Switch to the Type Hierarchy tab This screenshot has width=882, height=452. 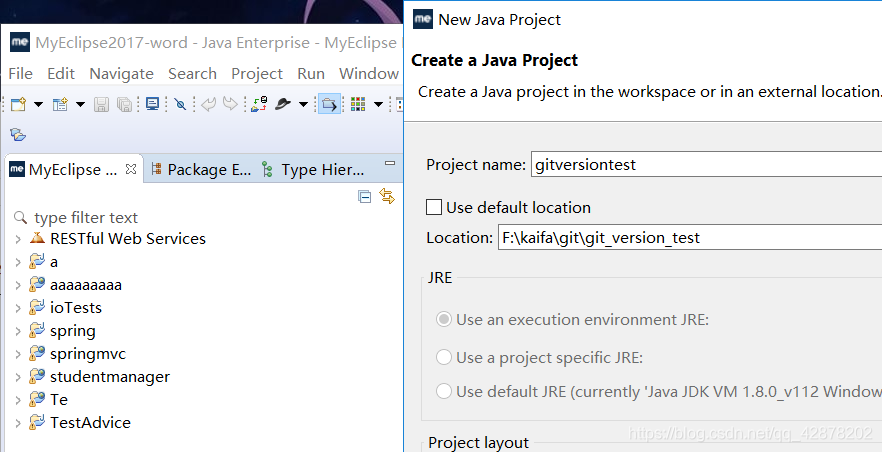(313, 169)
